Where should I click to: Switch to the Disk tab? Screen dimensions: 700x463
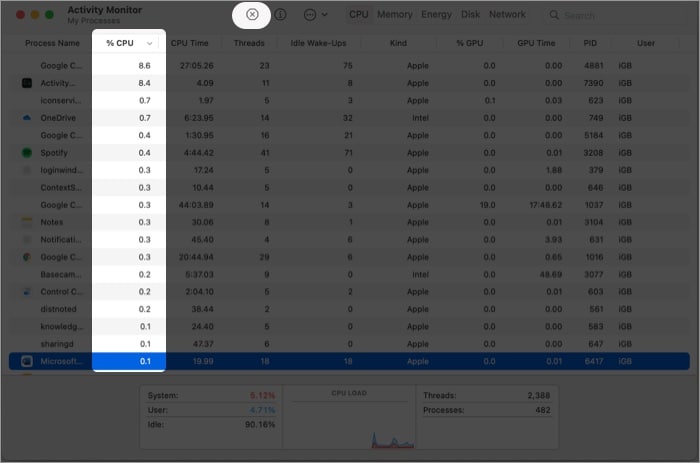(470, 15)
